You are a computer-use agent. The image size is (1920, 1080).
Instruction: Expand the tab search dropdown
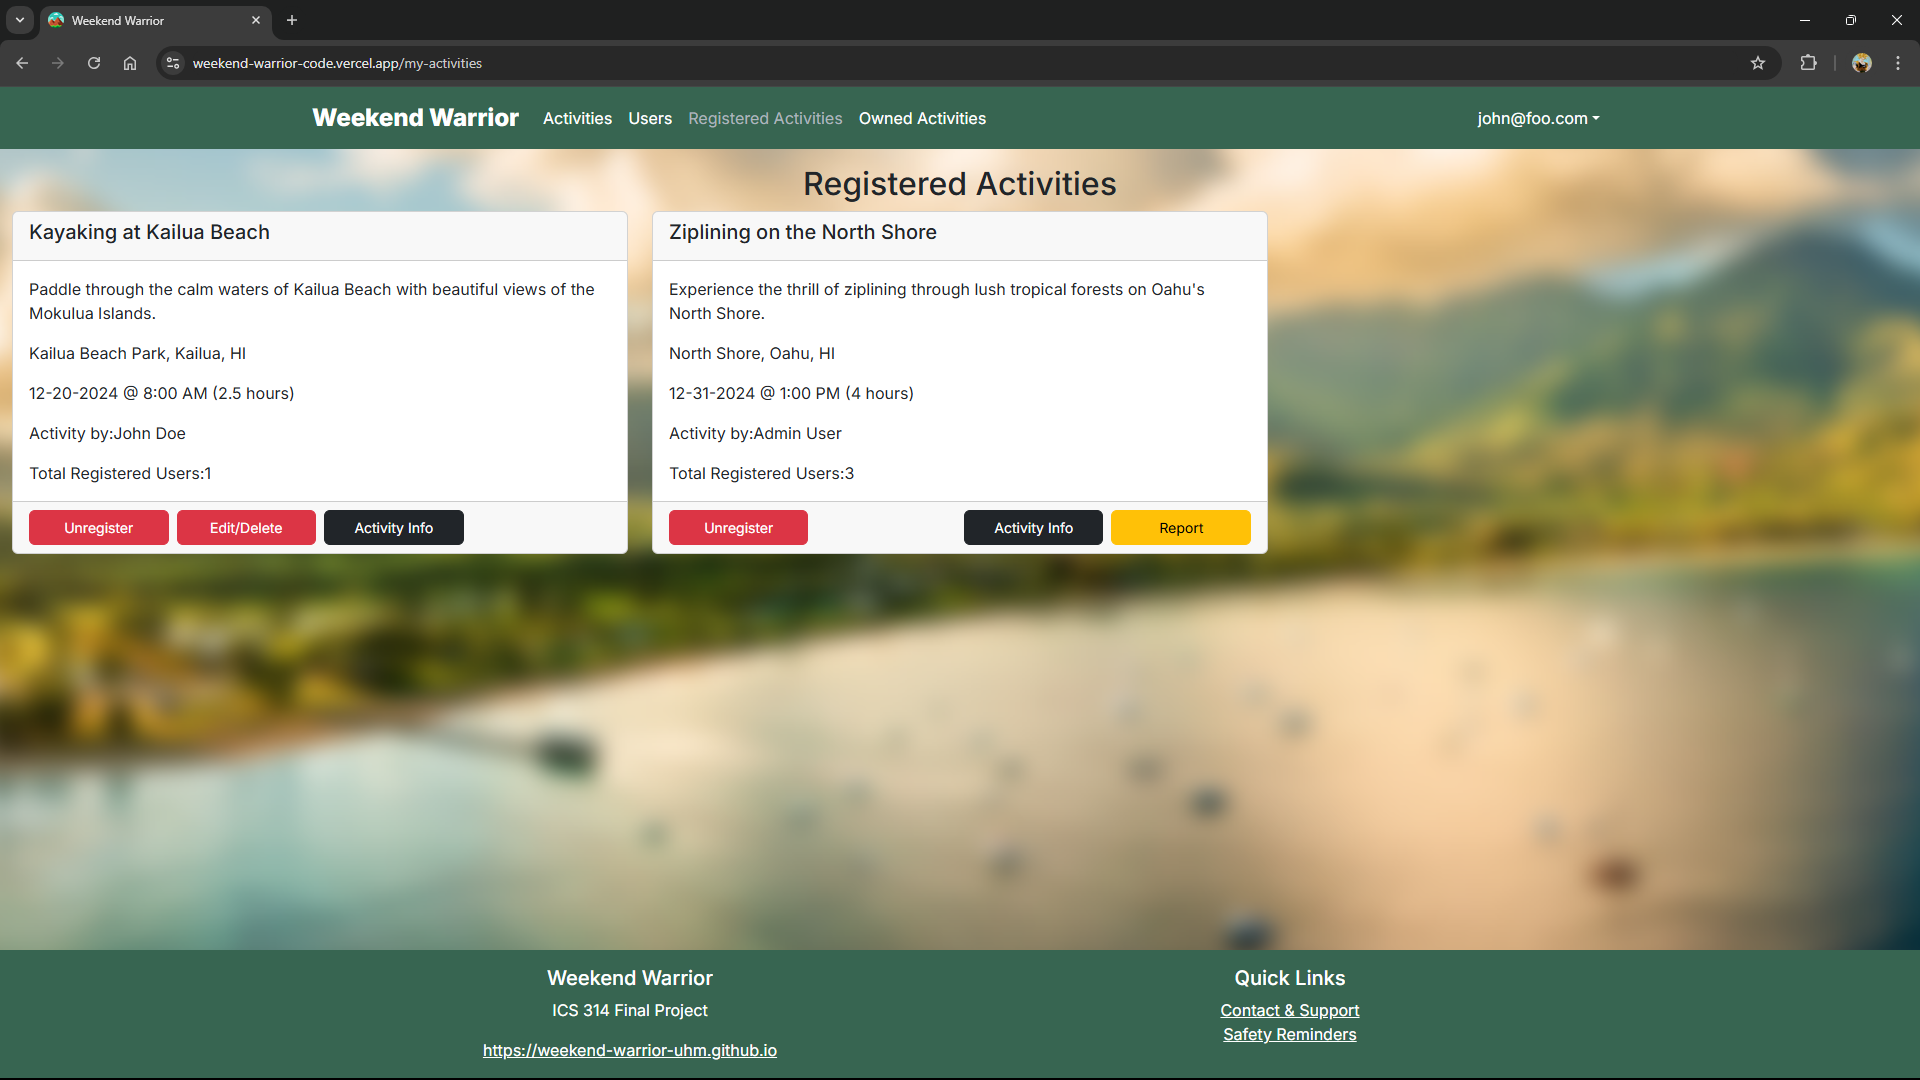20,19
